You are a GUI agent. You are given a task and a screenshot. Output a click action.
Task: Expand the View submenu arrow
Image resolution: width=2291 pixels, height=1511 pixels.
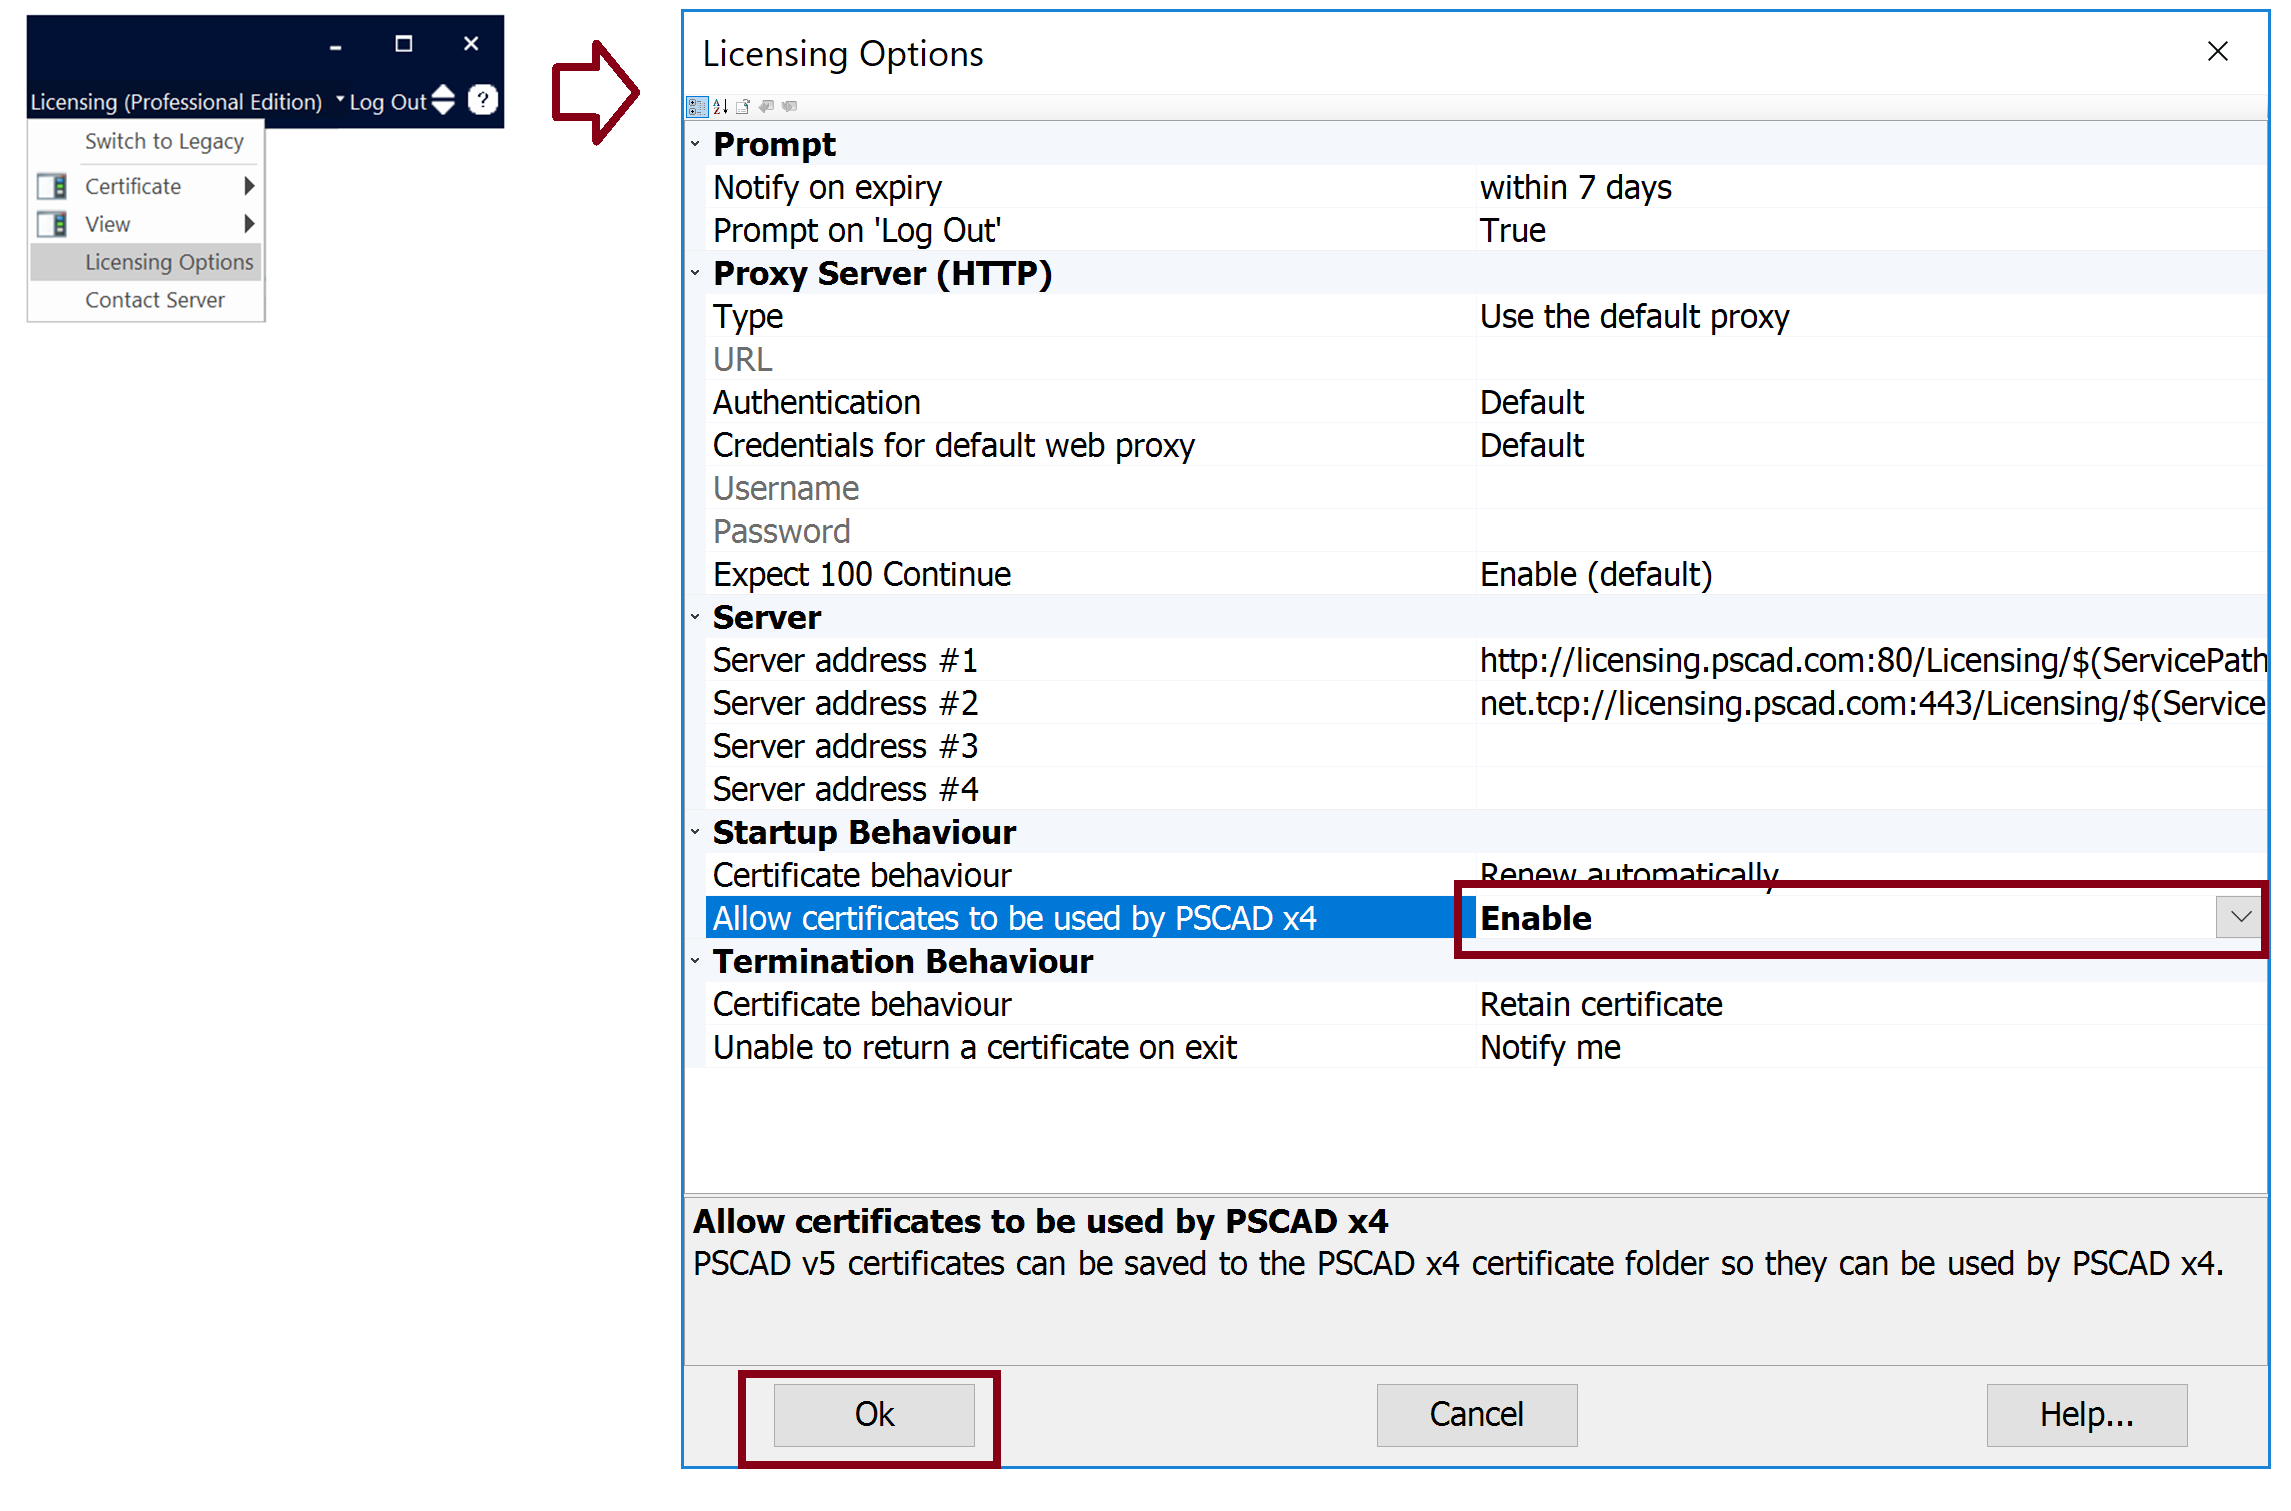[x=249, y=224]
